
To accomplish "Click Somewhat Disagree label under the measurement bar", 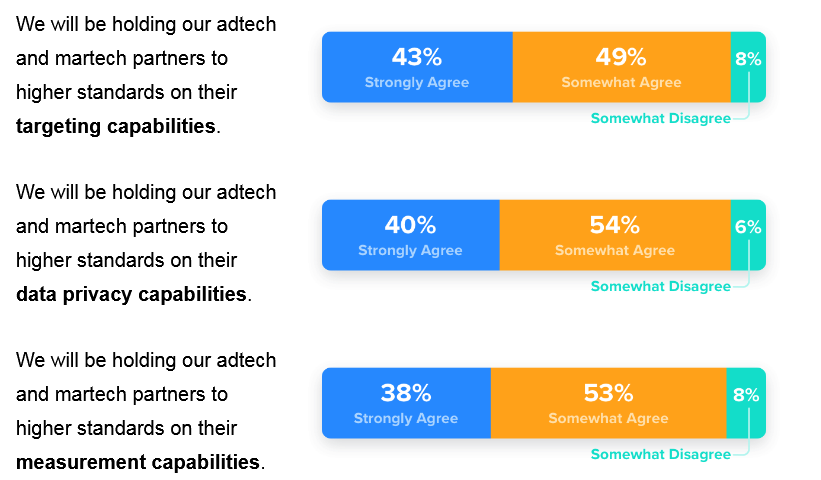I will (x=660, y=454).
